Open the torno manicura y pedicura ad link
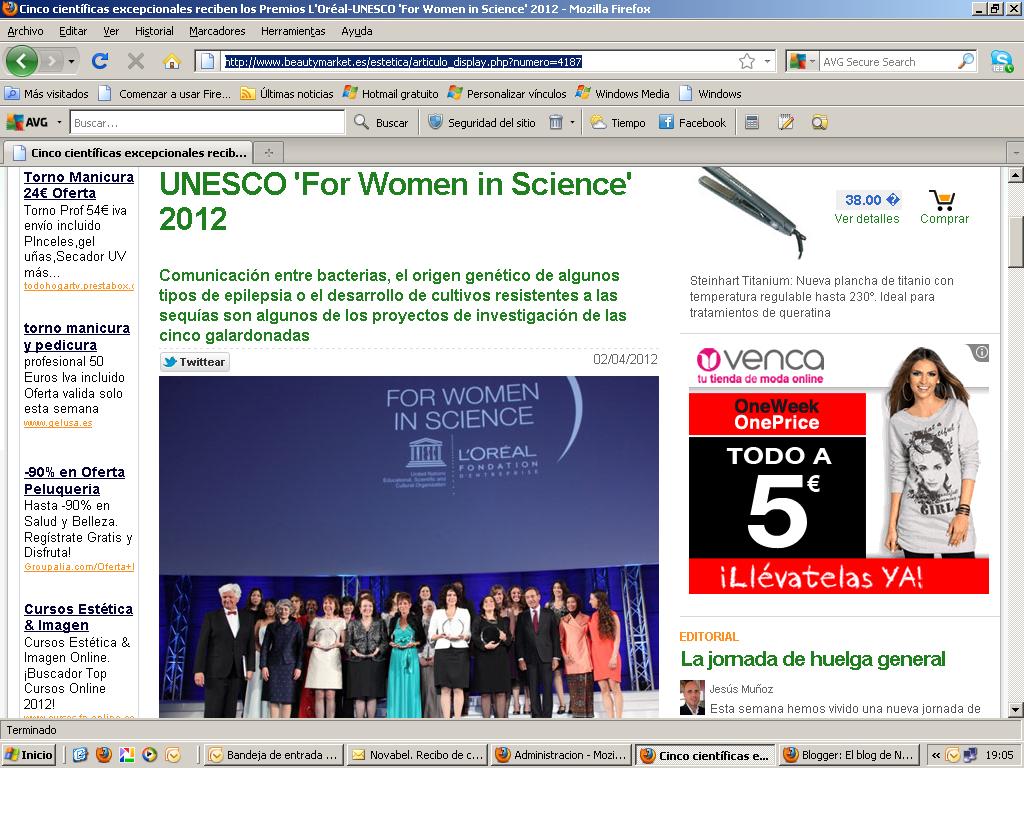This screenshot has width=1024, height=816. (x=76, y=336)
